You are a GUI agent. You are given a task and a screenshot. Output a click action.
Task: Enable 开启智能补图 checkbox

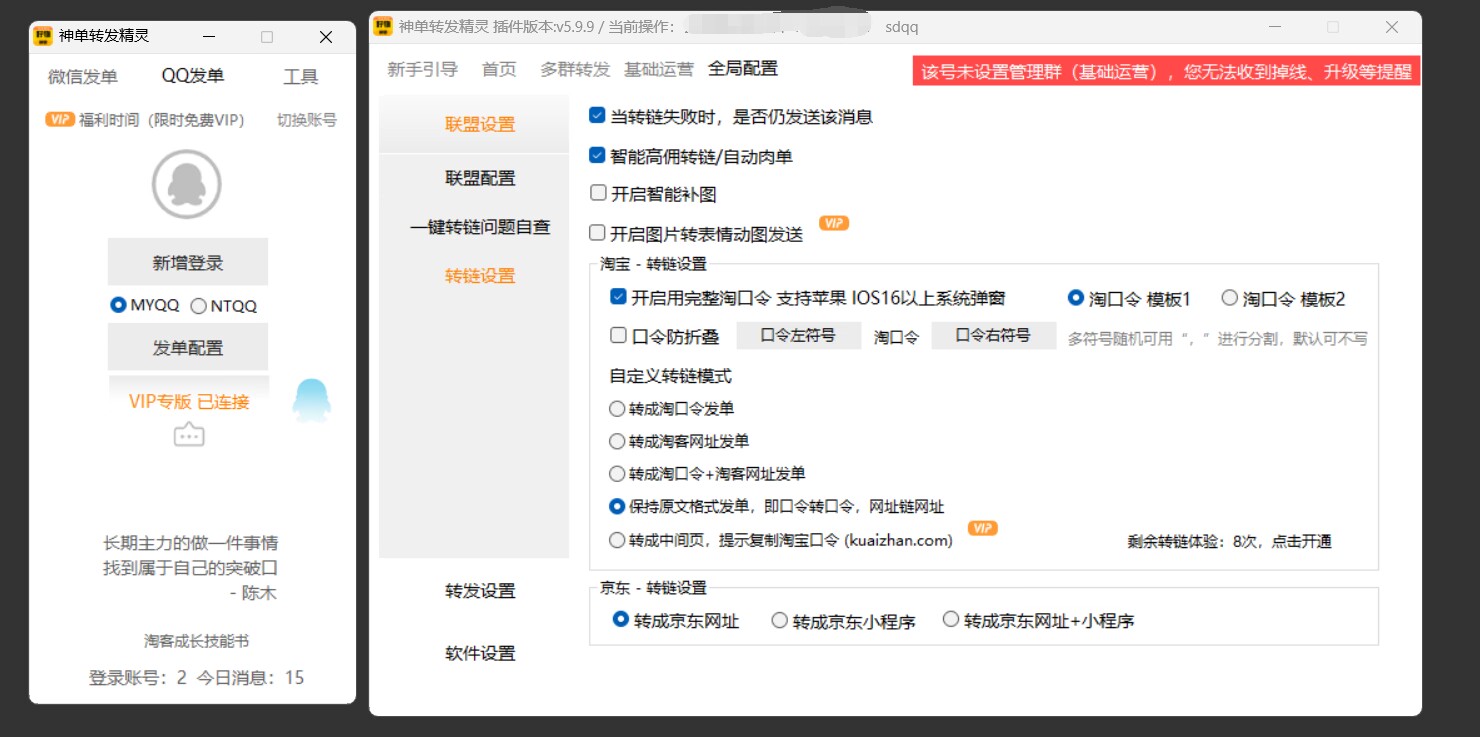[x=597, y=192]
